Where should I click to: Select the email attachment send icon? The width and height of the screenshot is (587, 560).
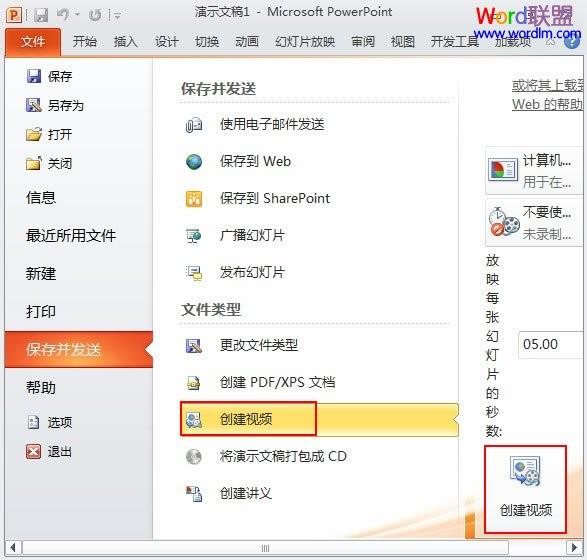(194, 125)
